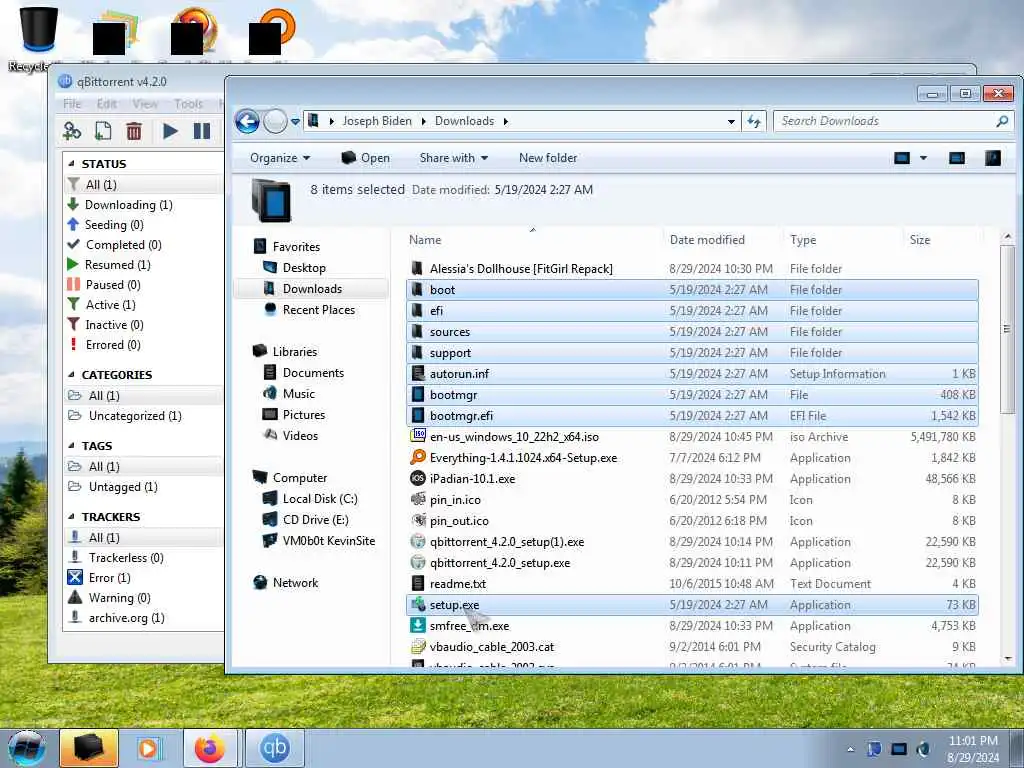The height and width of the screenshot is (768, 1024).
Task: Sort files by Size column header
Action: (x=920, y=240)
